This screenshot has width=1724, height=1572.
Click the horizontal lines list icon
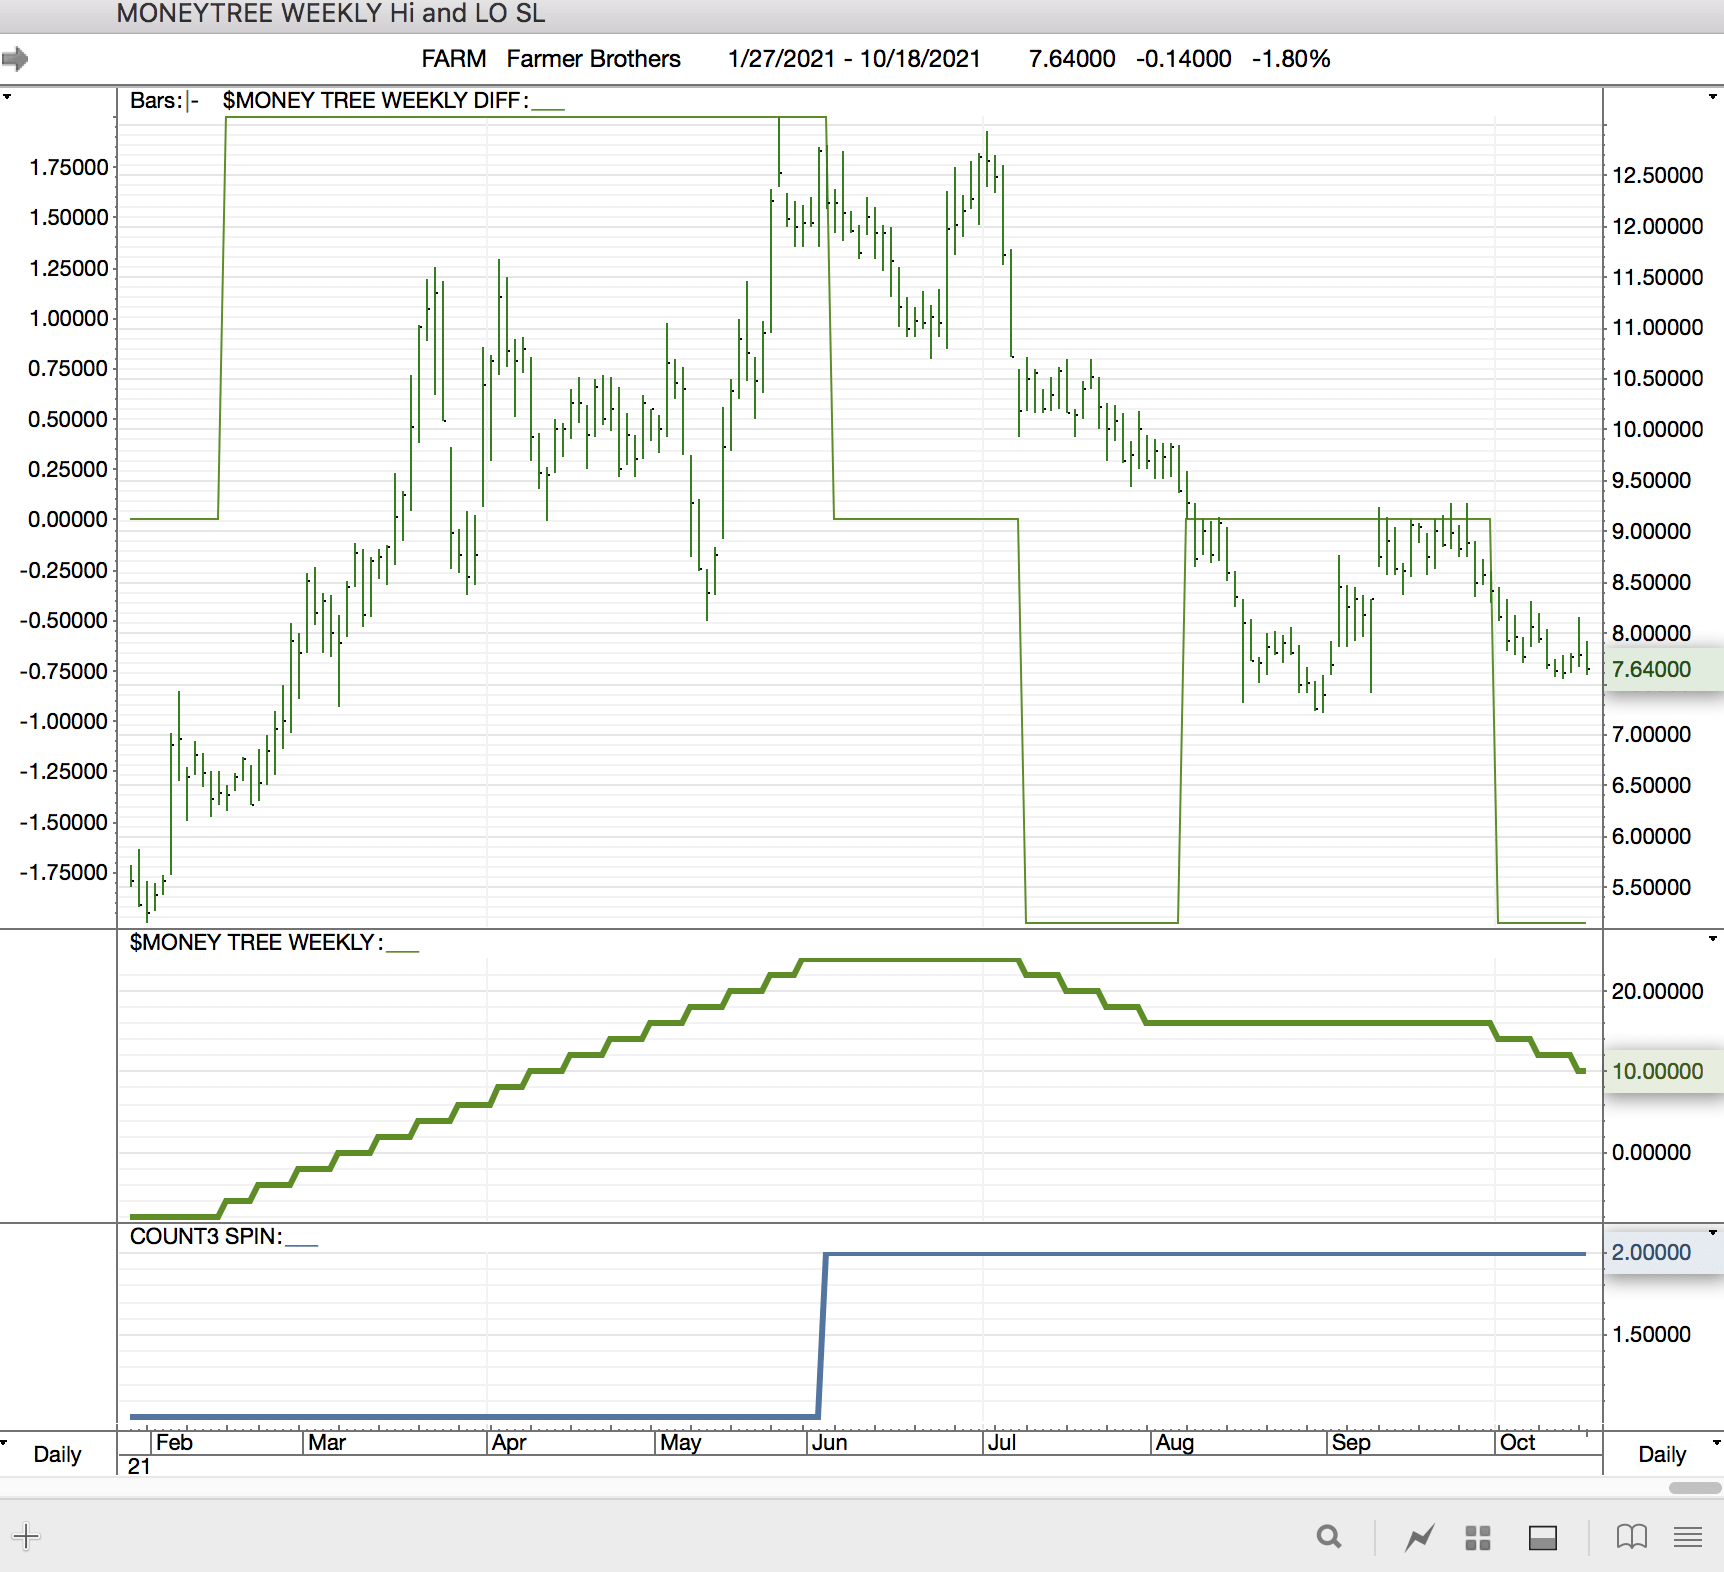pyautogui.click(x=1688, y=1537)
